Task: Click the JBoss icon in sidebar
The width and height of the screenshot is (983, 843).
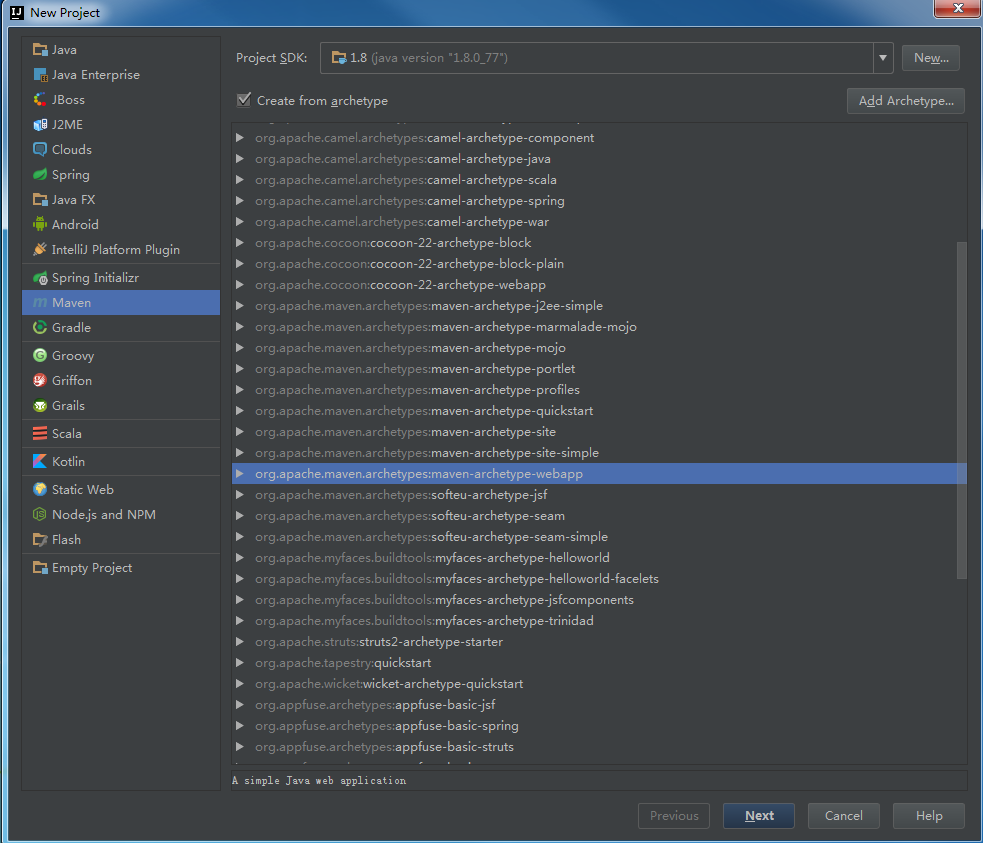Action: [40, 100]
